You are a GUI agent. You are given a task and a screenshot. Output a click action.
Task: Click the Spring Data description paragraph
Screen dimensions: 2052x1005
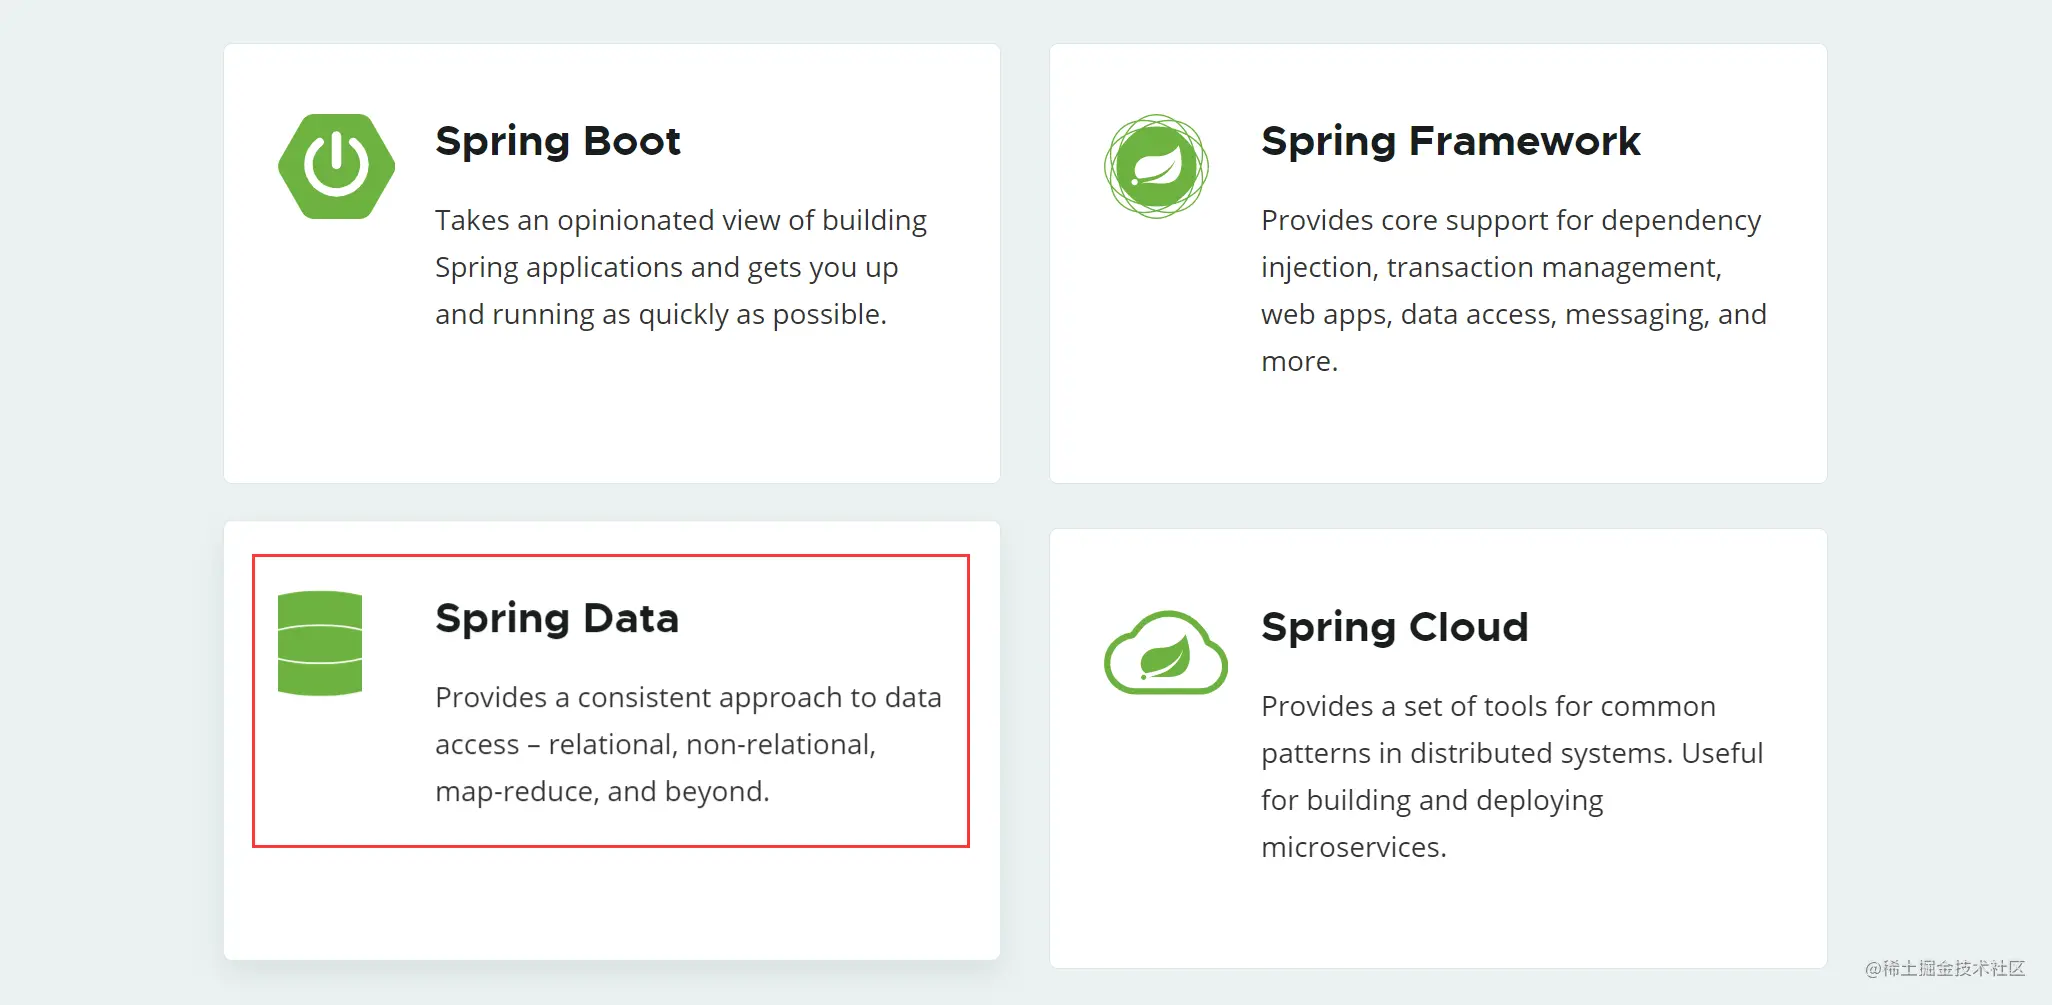point(688,744)
